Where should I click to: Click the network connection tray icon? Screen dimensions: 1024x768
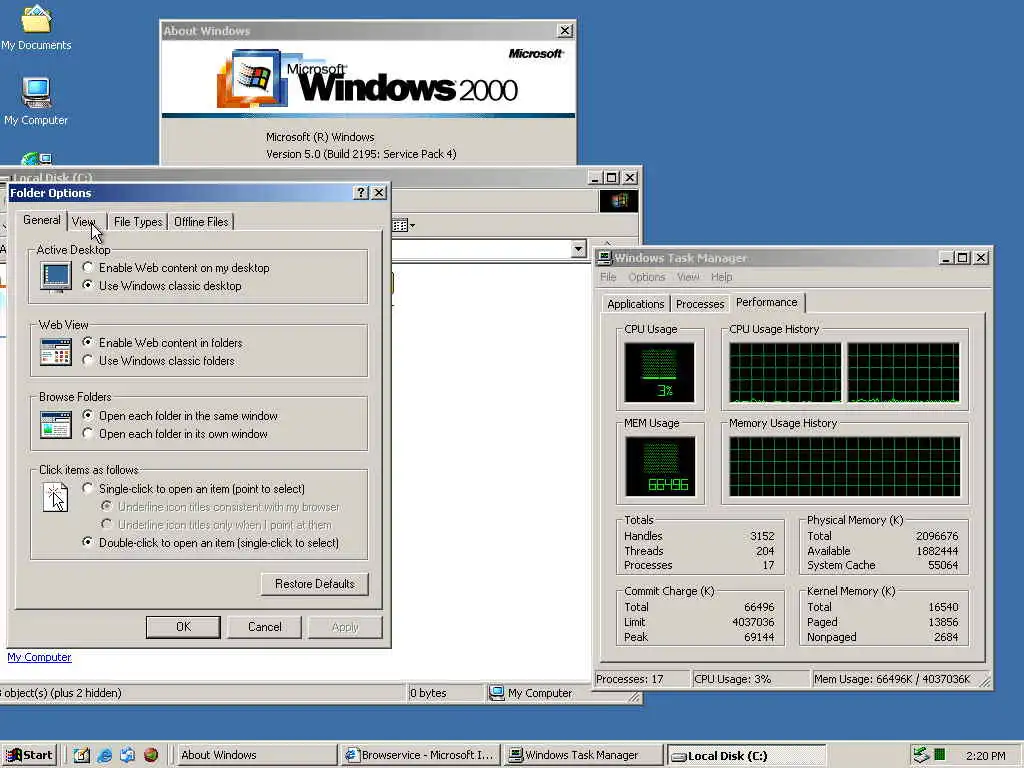click(x=921, y=755)
